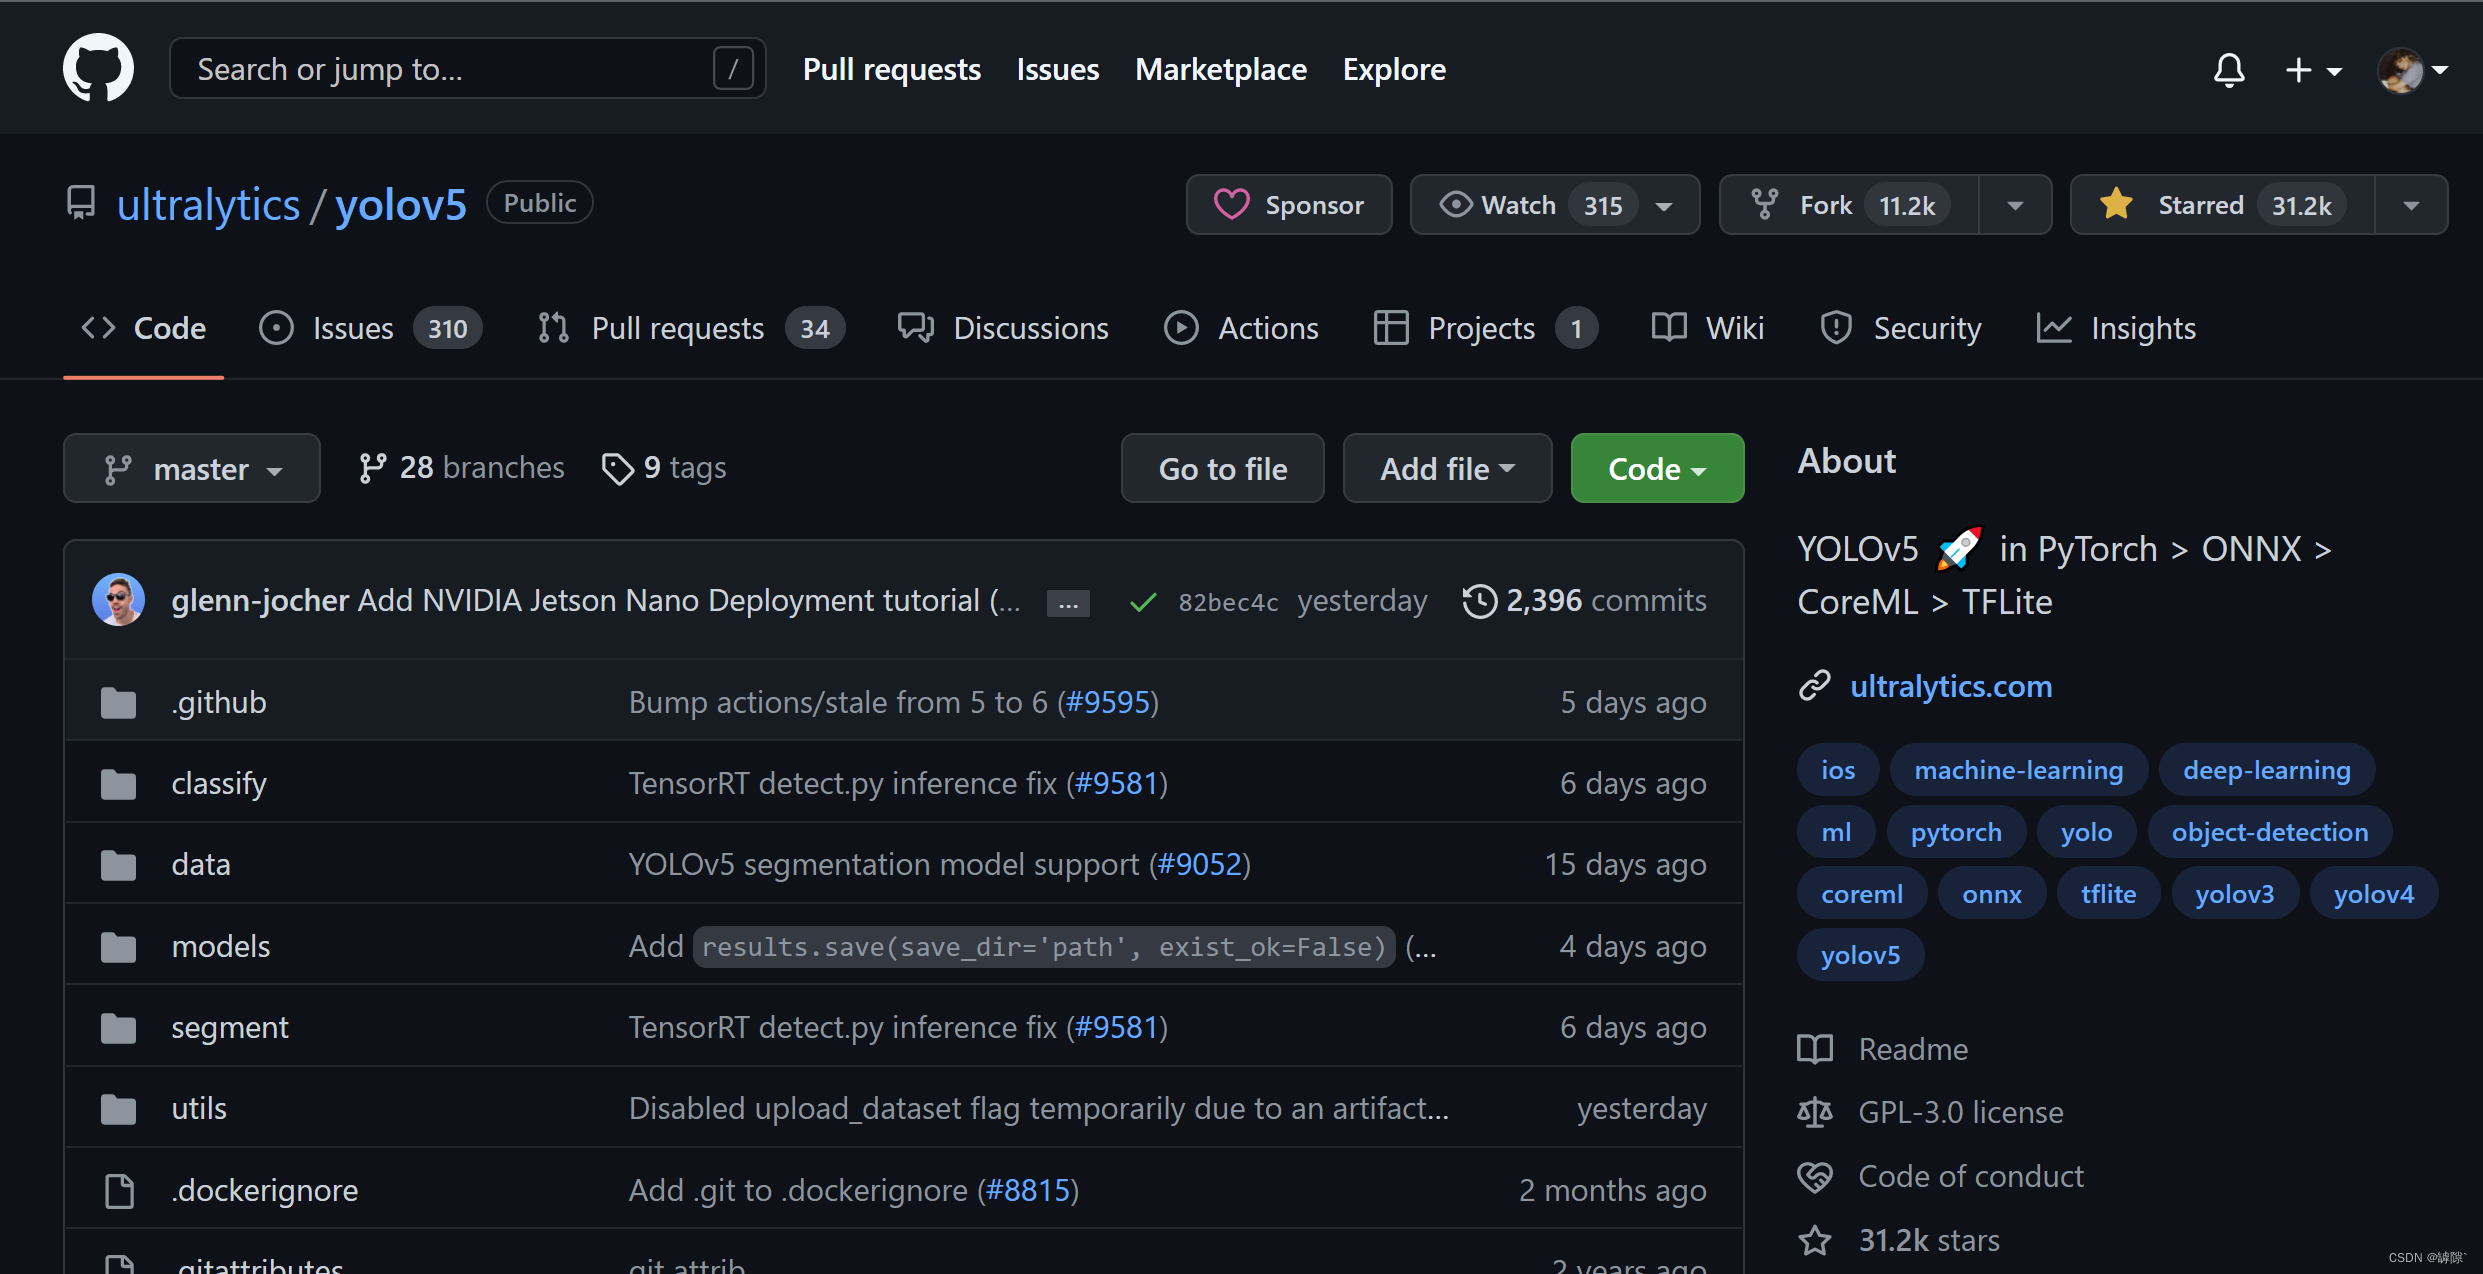The height and width of the screenshot is (1274, 2483).
Task: Open the Pull requests tab
Action: pos(691,328)
